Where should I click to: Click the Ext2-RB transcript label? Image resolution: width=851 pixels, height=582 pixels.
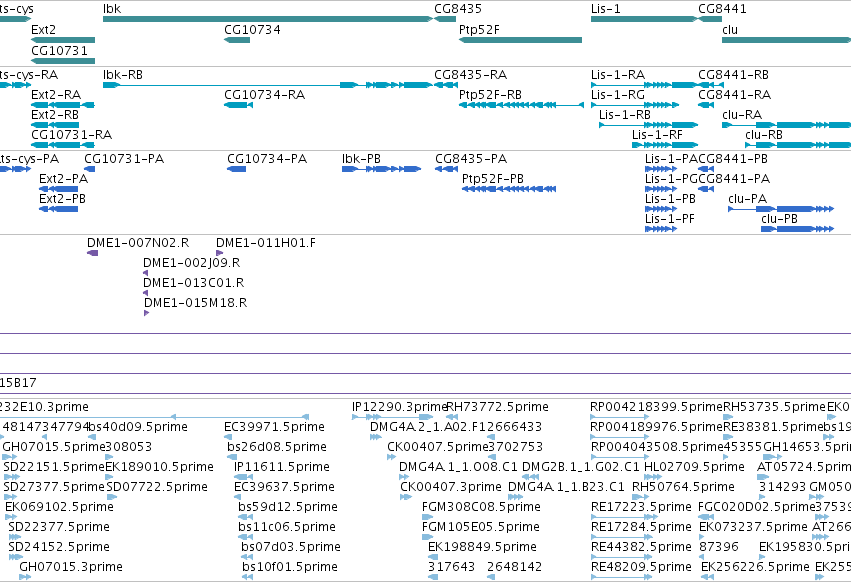pyautogui.click(x=55, y=115)
